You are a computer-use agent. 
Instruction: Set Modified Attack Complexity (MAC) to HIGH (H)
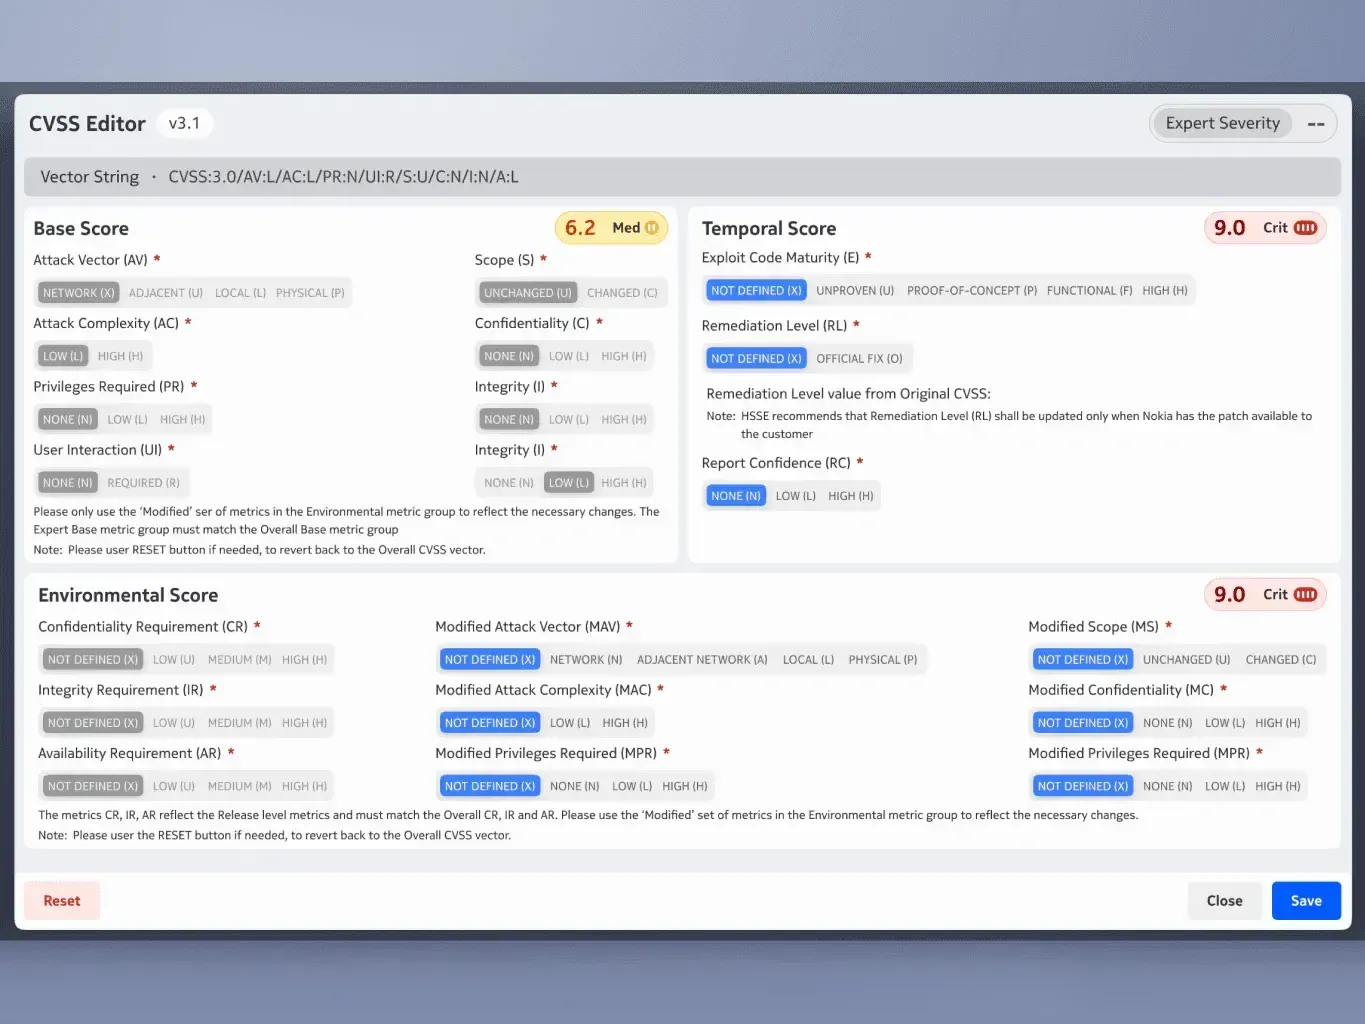pyautogui.click(x=625, y=723)
